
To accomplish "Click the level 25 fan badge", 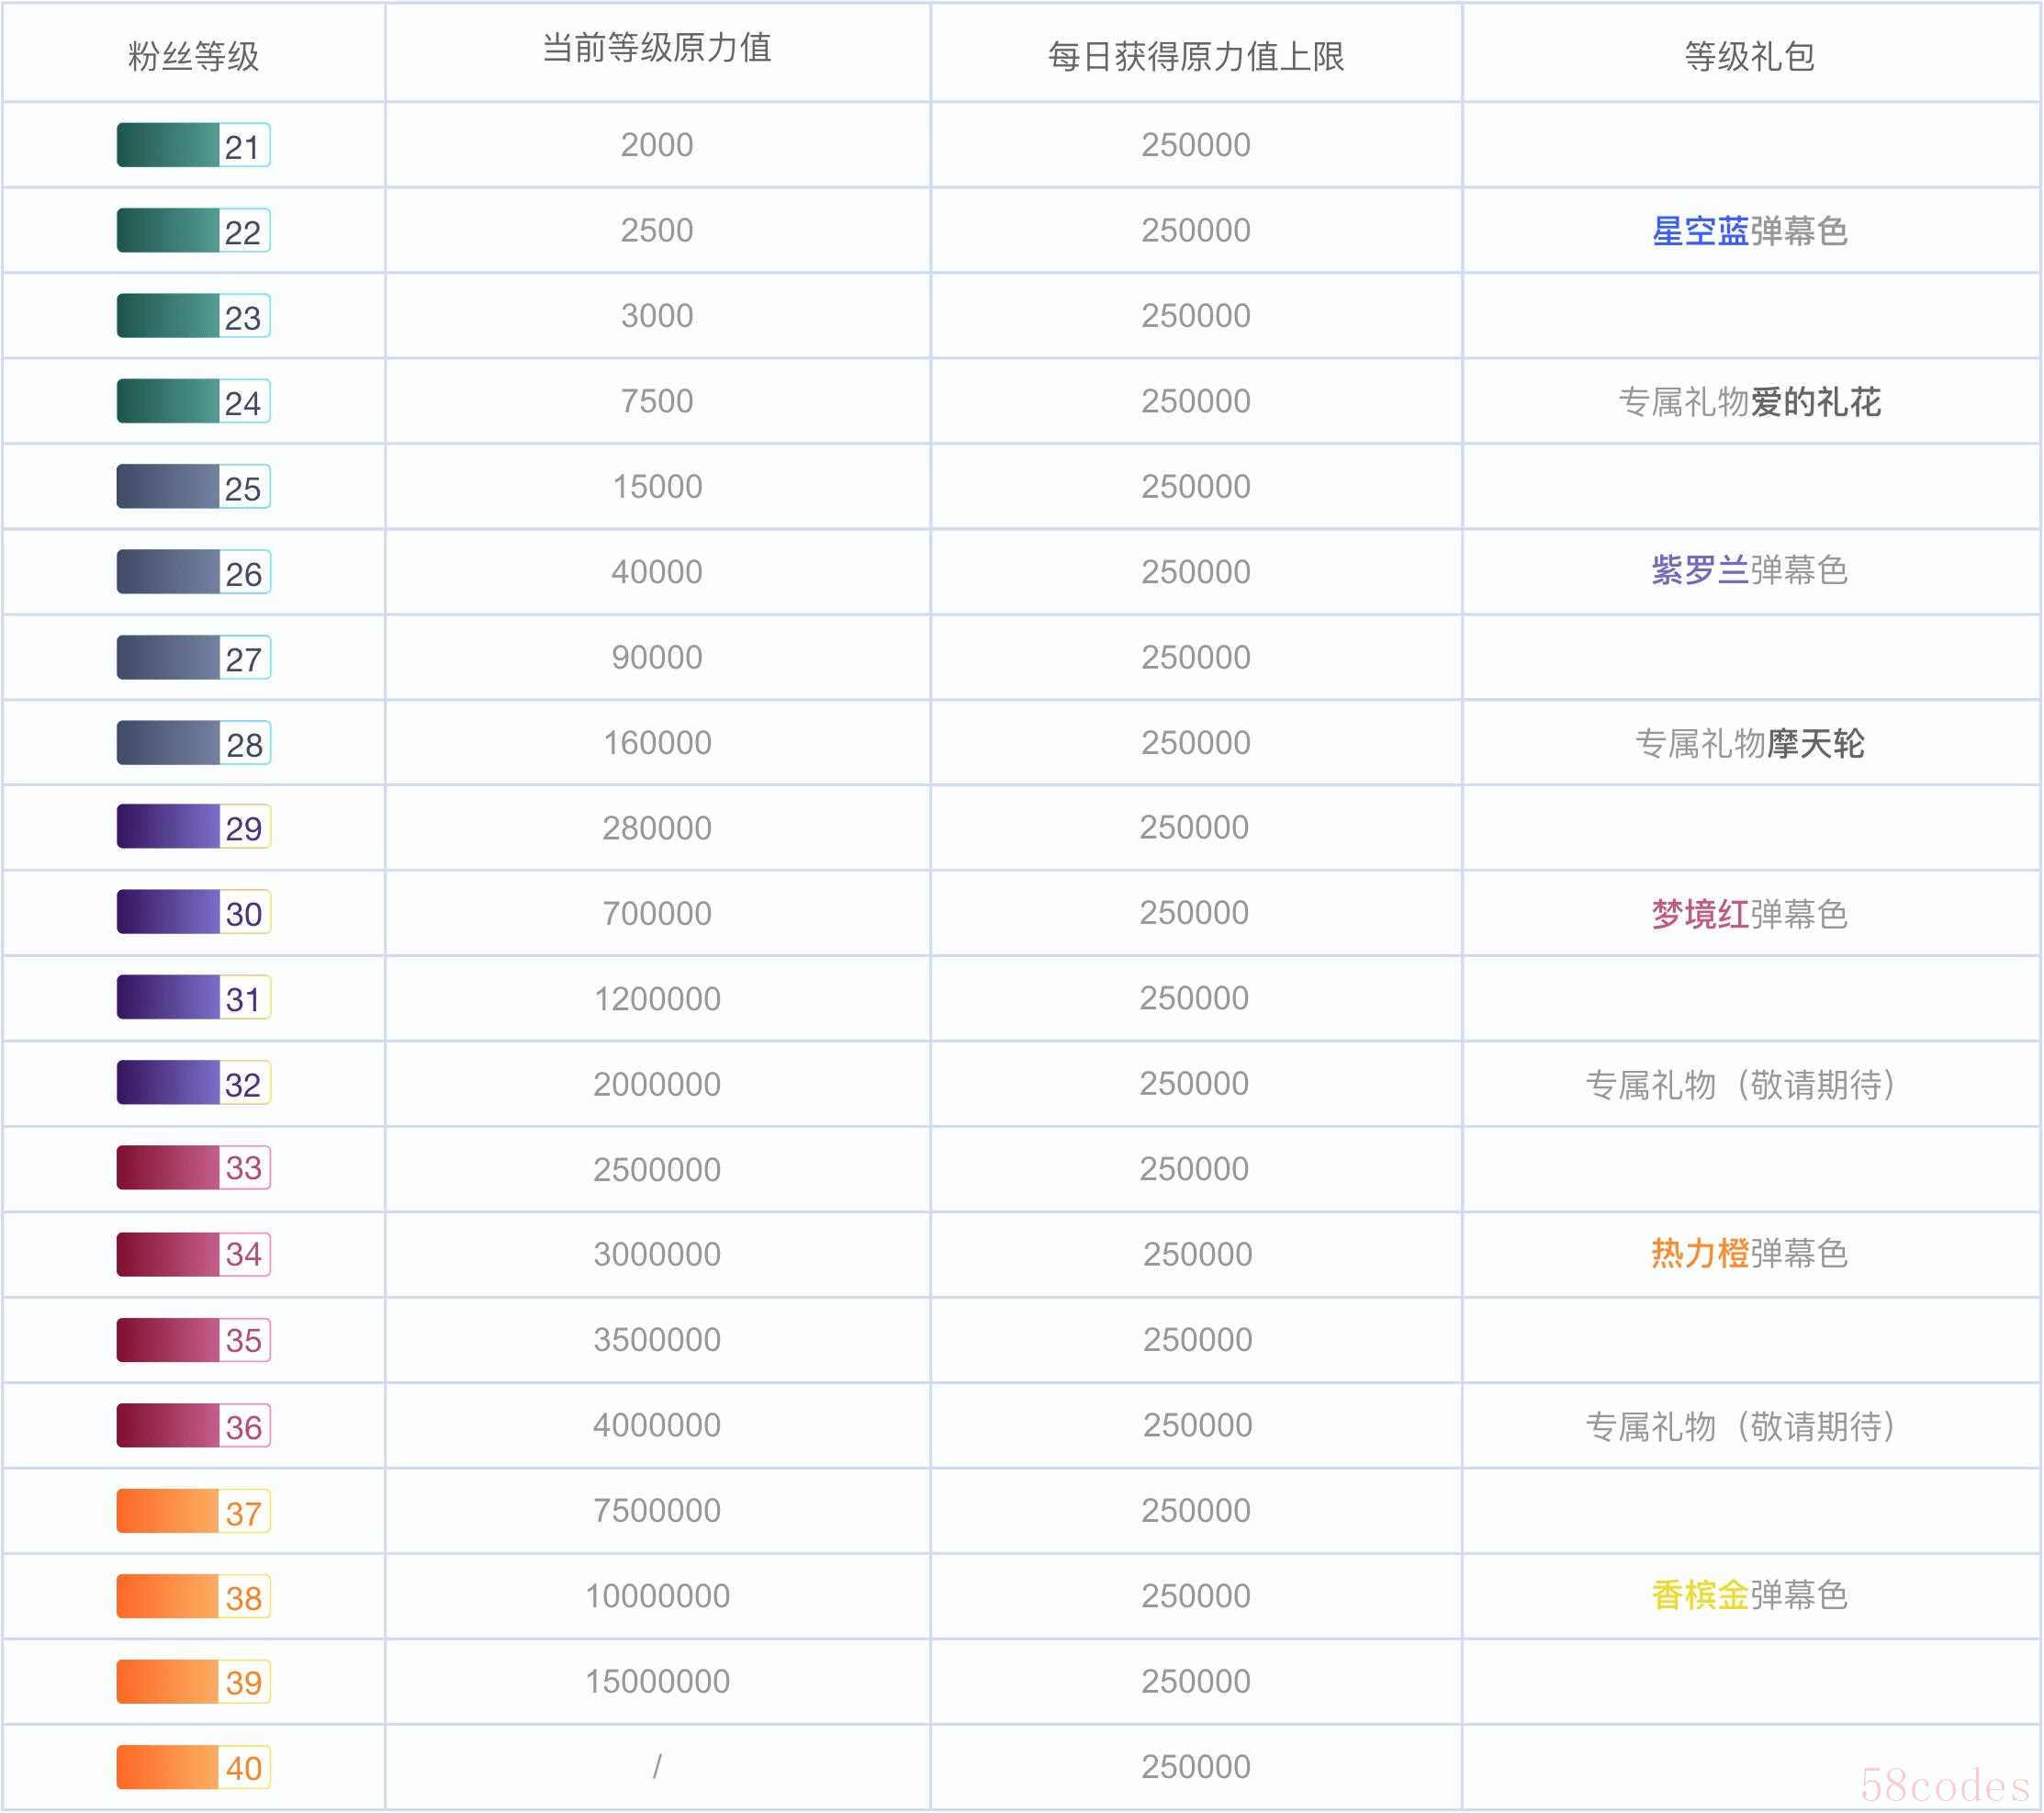I will [x=193, y=487].
